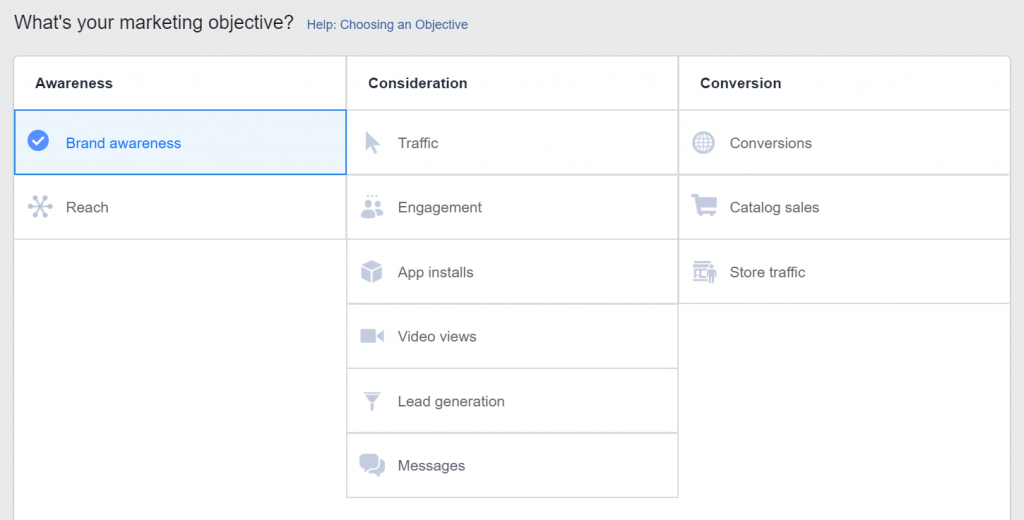Pick the Conversions objective text
This screenshot has width=1024, height=520.
(770, 143)
